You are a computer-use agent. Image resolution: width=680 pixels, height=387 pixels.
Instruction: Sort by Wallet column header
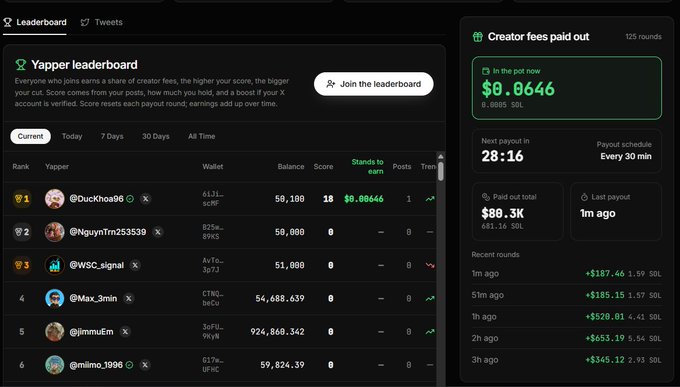pos(212,167)
